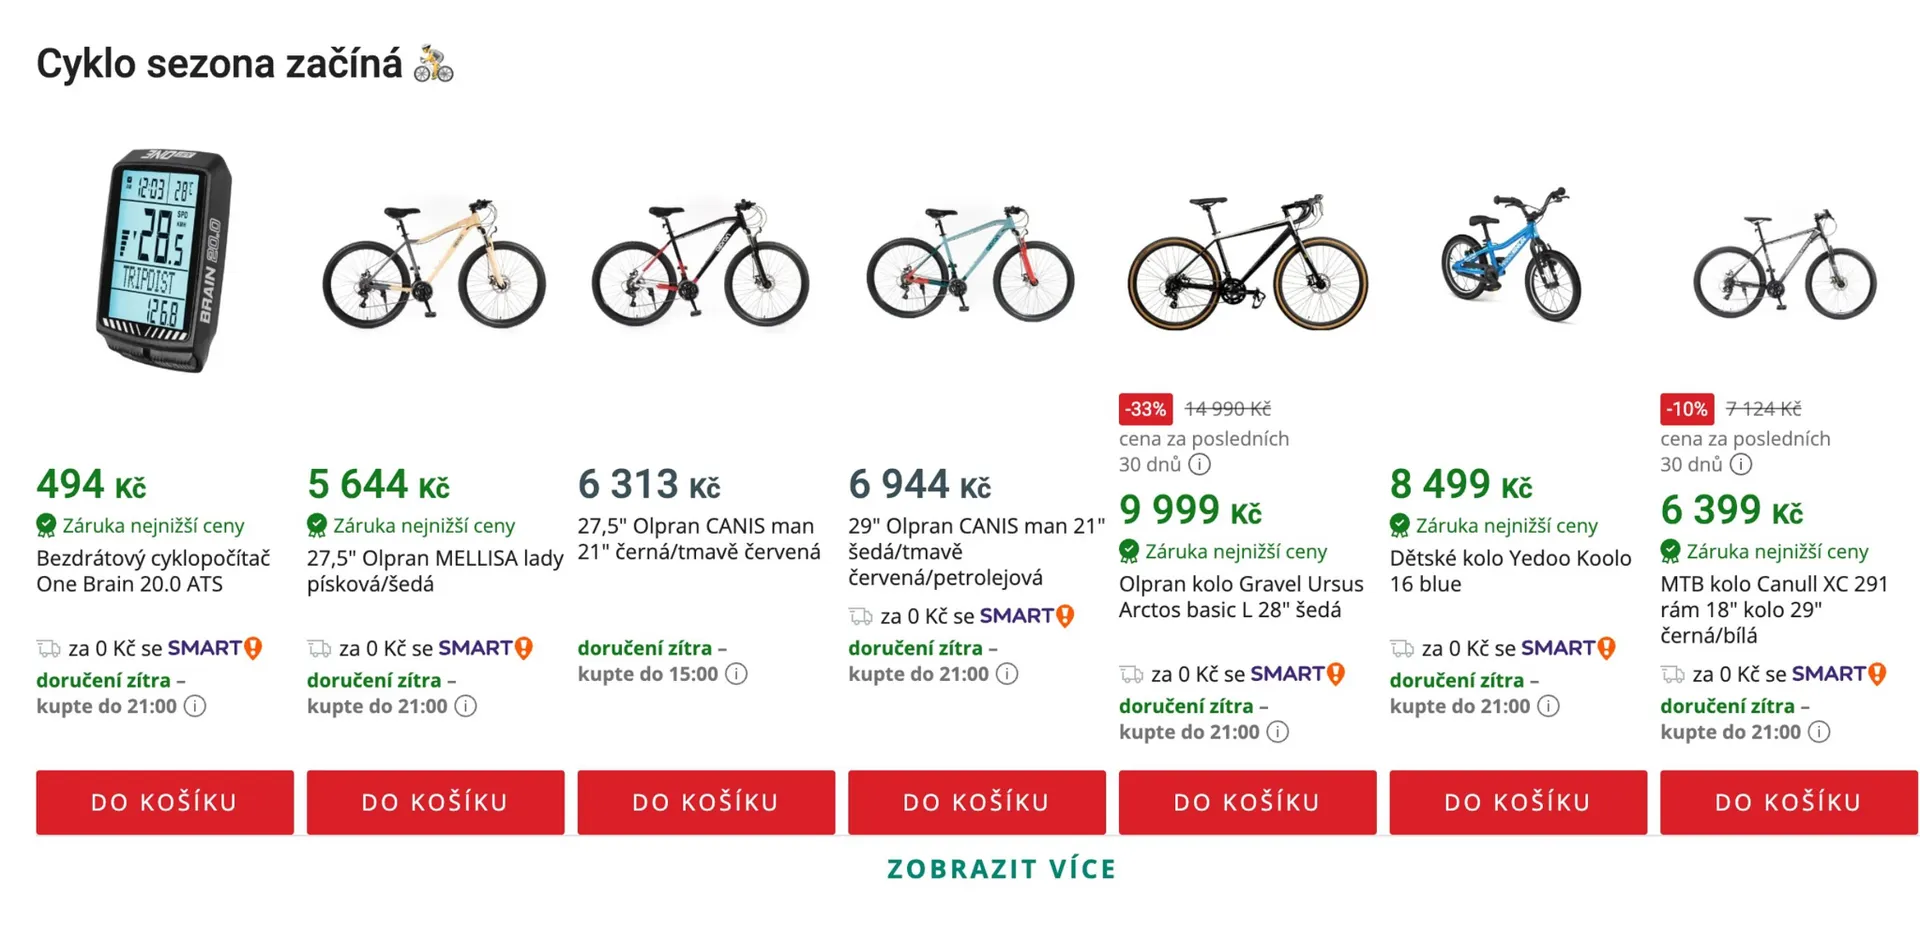Click delivery truck icon for Gravel Ursus bike
The image size is (1920, 938).
1130,674
